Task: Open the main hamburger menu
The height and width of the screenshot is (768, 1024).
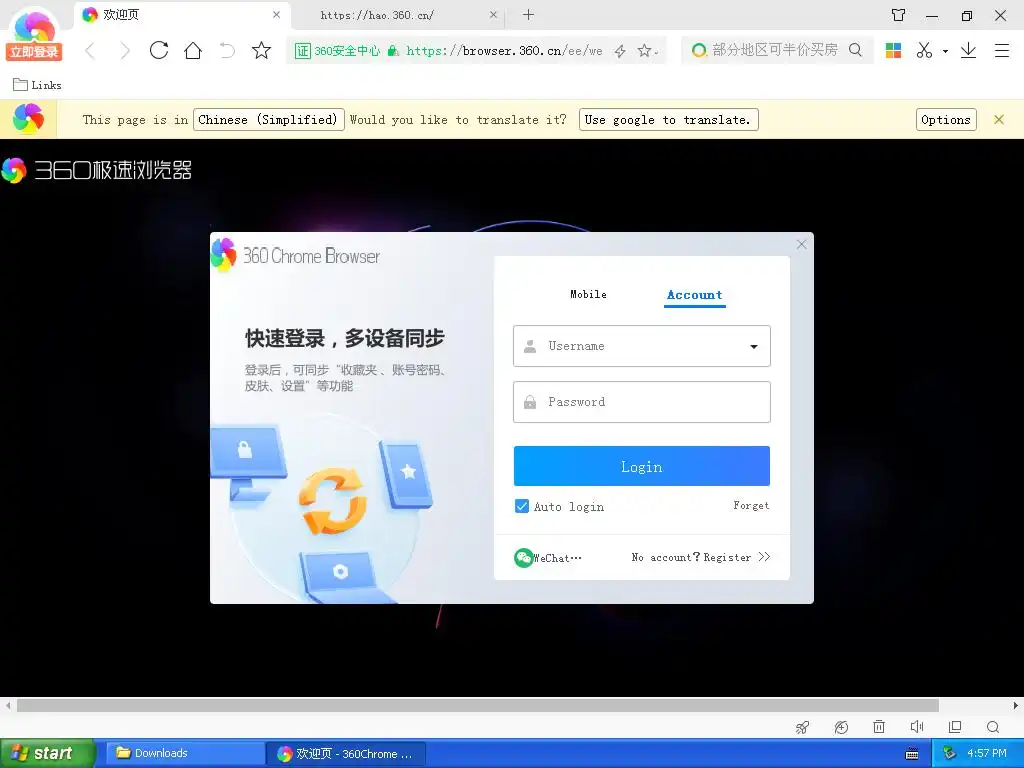Action: [x=1002, y=50]
